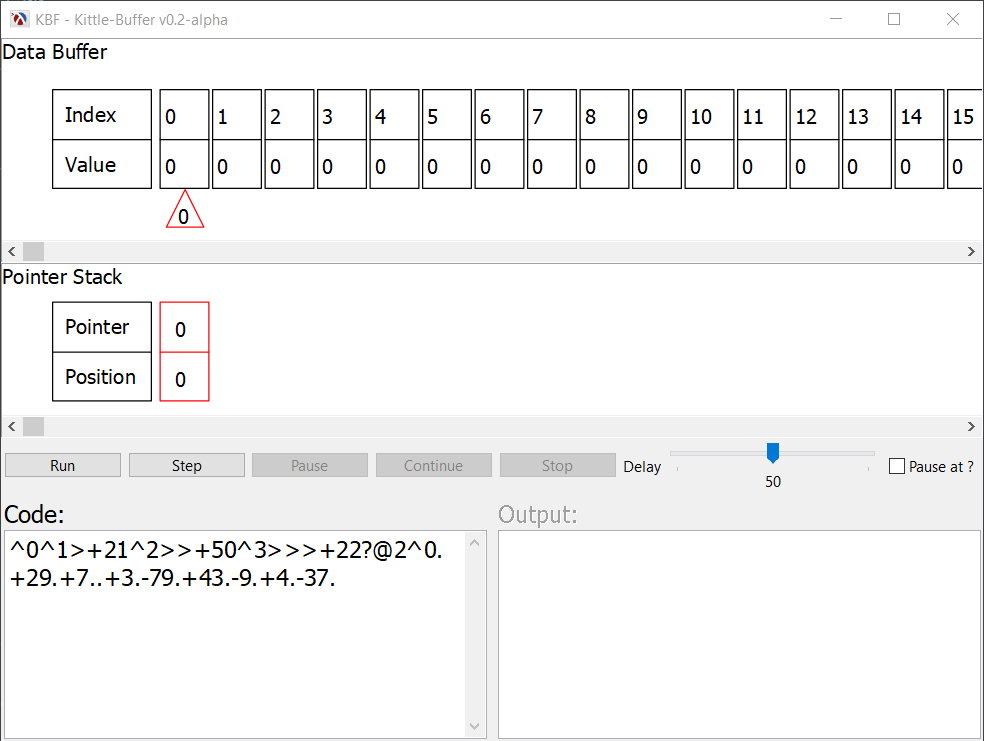This screenshot has width=984, height=741.
Task: Click the data buffer index 3 cell
Action: [342, 115]
